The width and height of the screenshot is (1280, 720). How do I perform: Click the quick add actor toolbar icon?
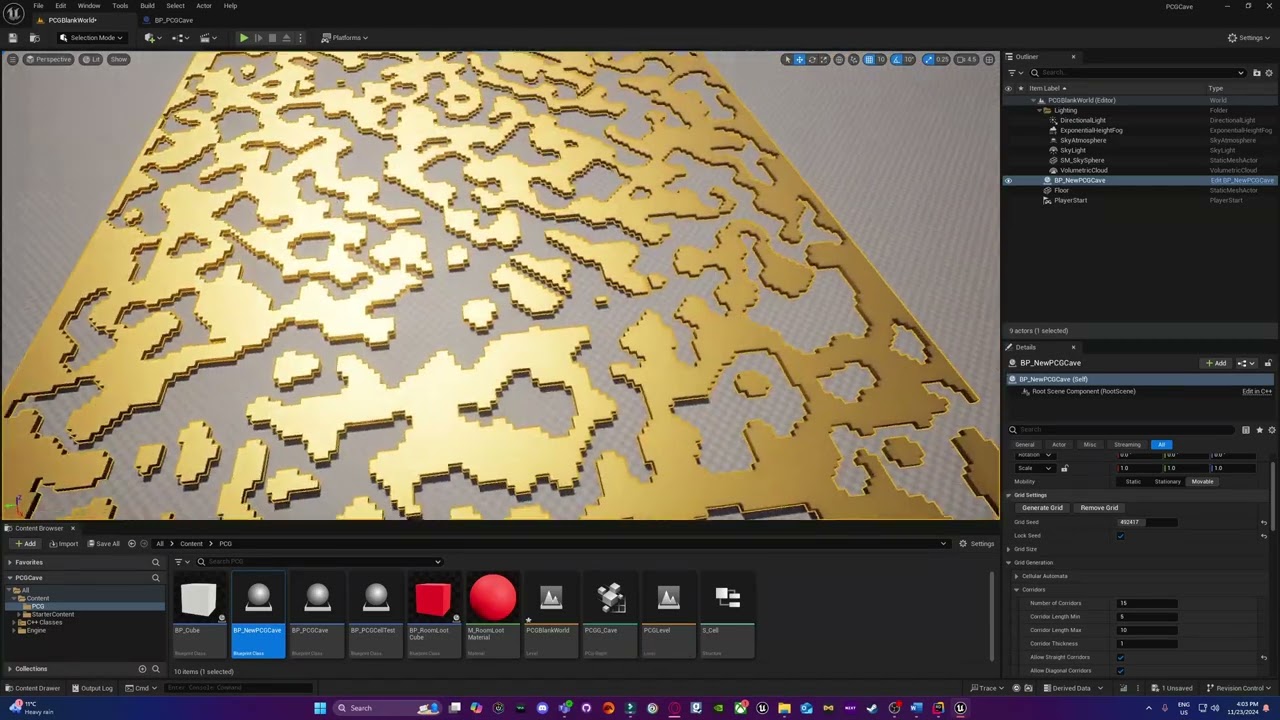pos(151,38)
